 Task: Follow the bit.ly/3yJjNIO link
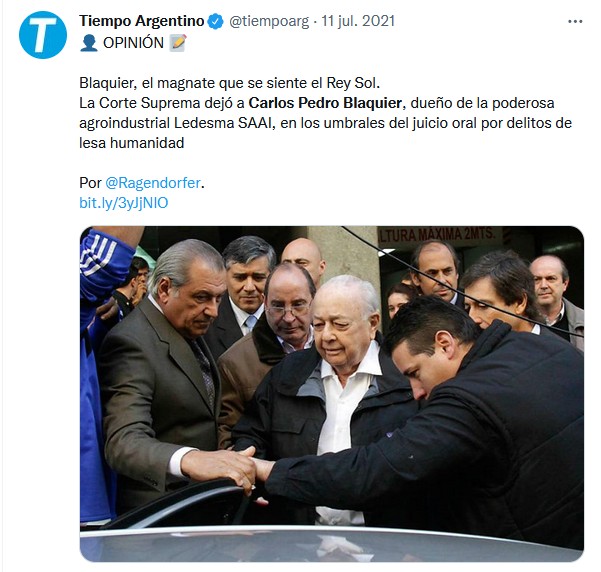click(124, 203)
